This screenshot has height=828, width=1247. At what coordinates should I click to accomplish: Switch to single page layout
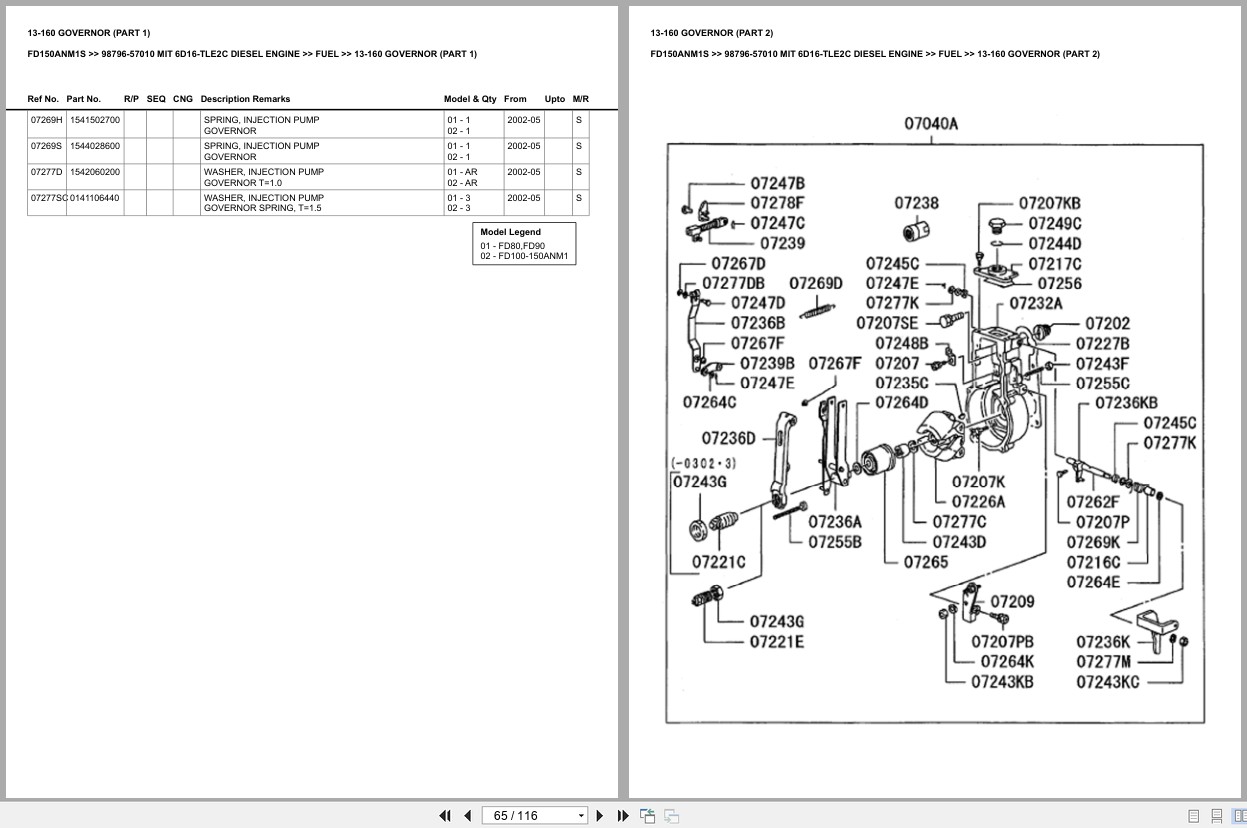tap(1194, 816)
